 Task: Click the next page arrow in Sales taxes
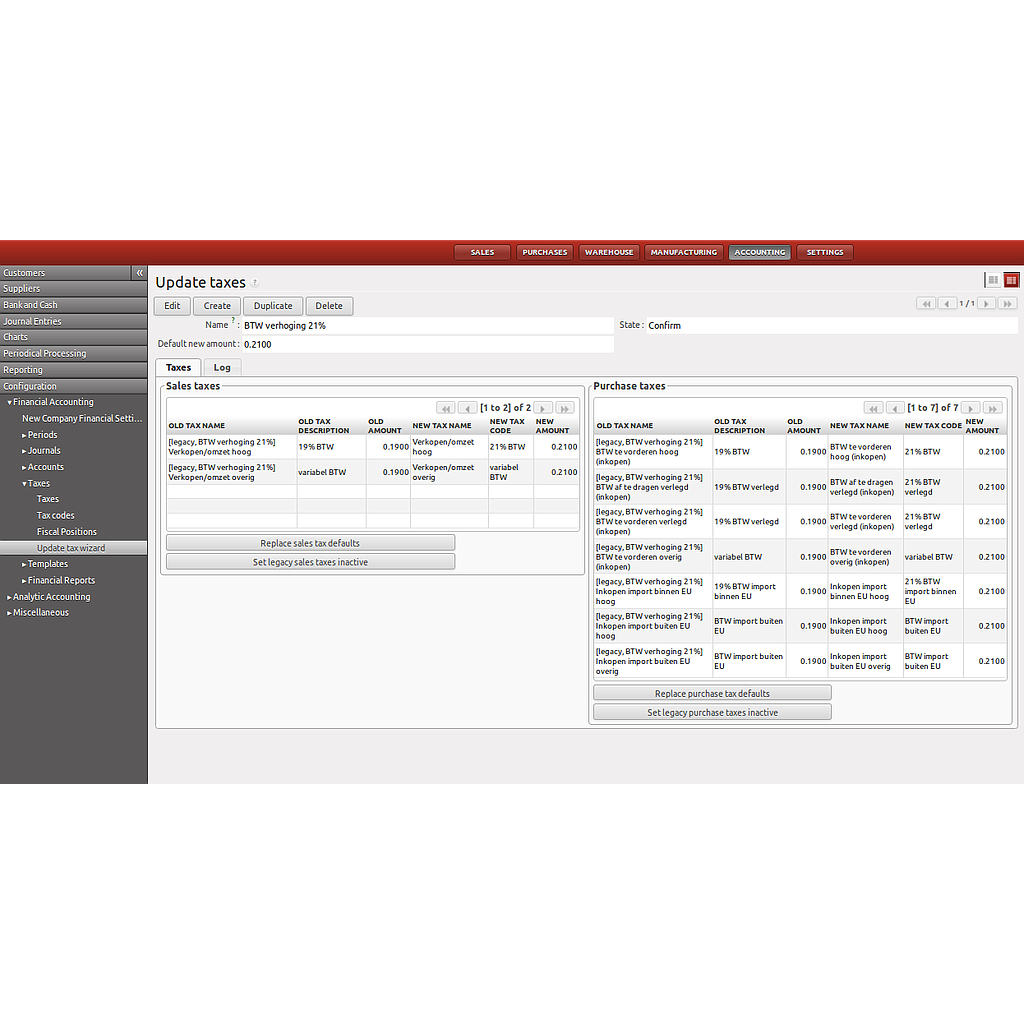[x=543, y=408]
